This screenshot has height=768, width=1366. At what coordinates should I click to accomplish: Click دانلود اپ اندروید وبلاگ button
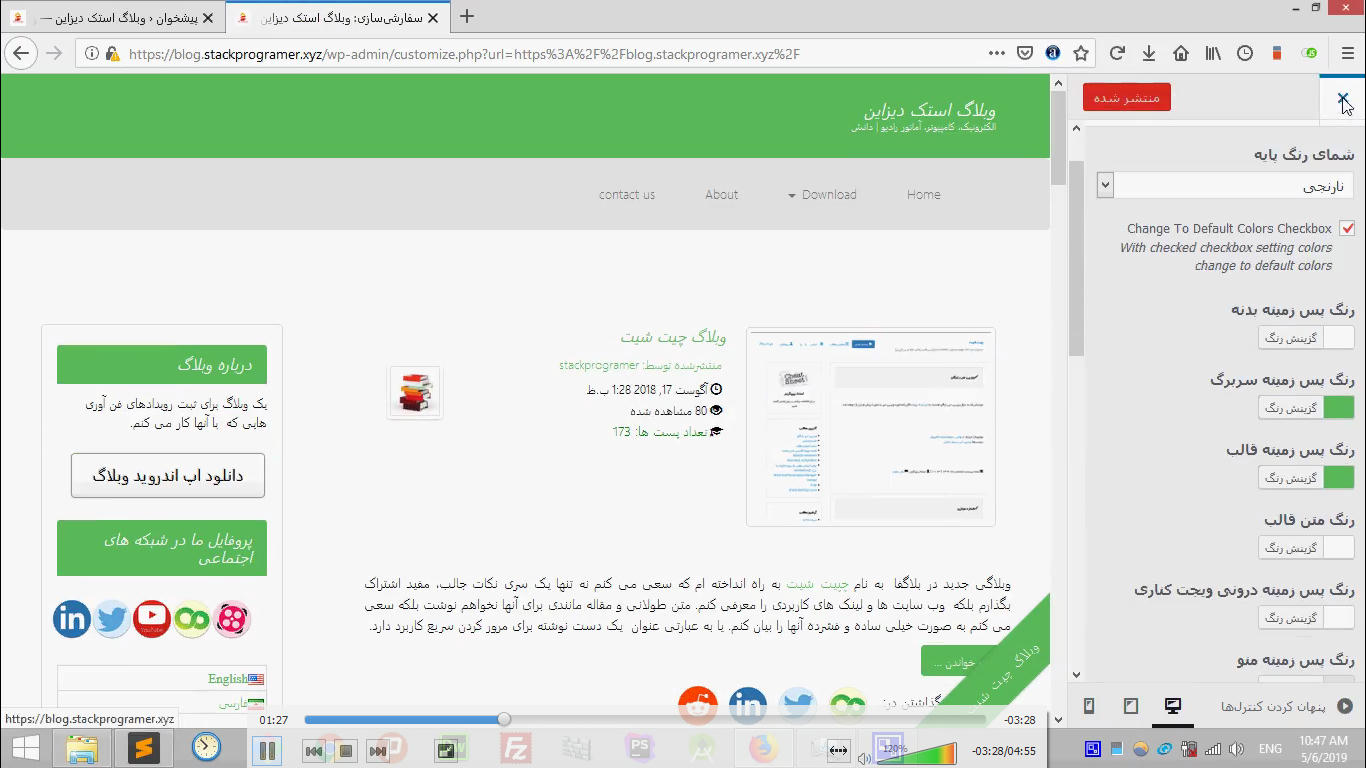[168, 476]
